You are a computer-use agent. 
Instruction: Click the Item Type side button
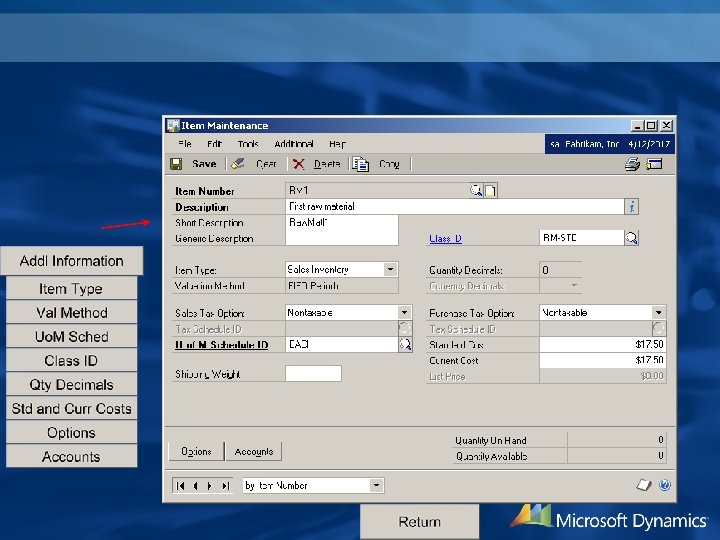point(71,288)
